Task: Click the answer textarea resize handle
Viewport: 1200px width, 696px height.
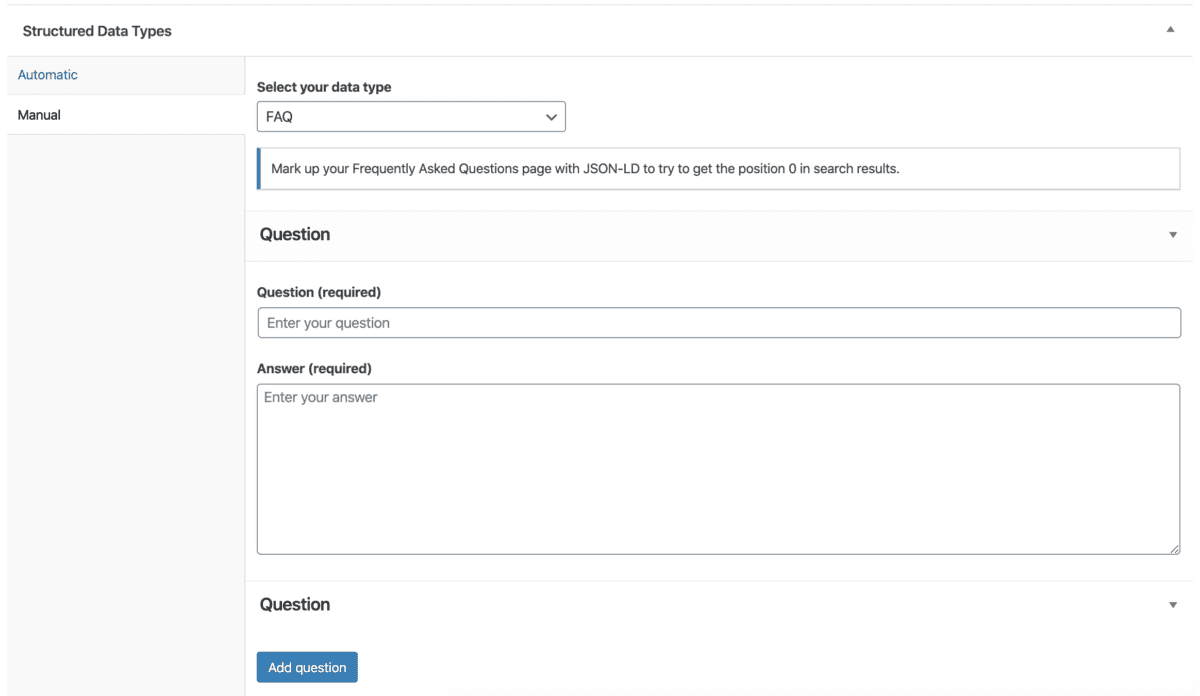Action: pyautogui.click(x=1175, y=549)
